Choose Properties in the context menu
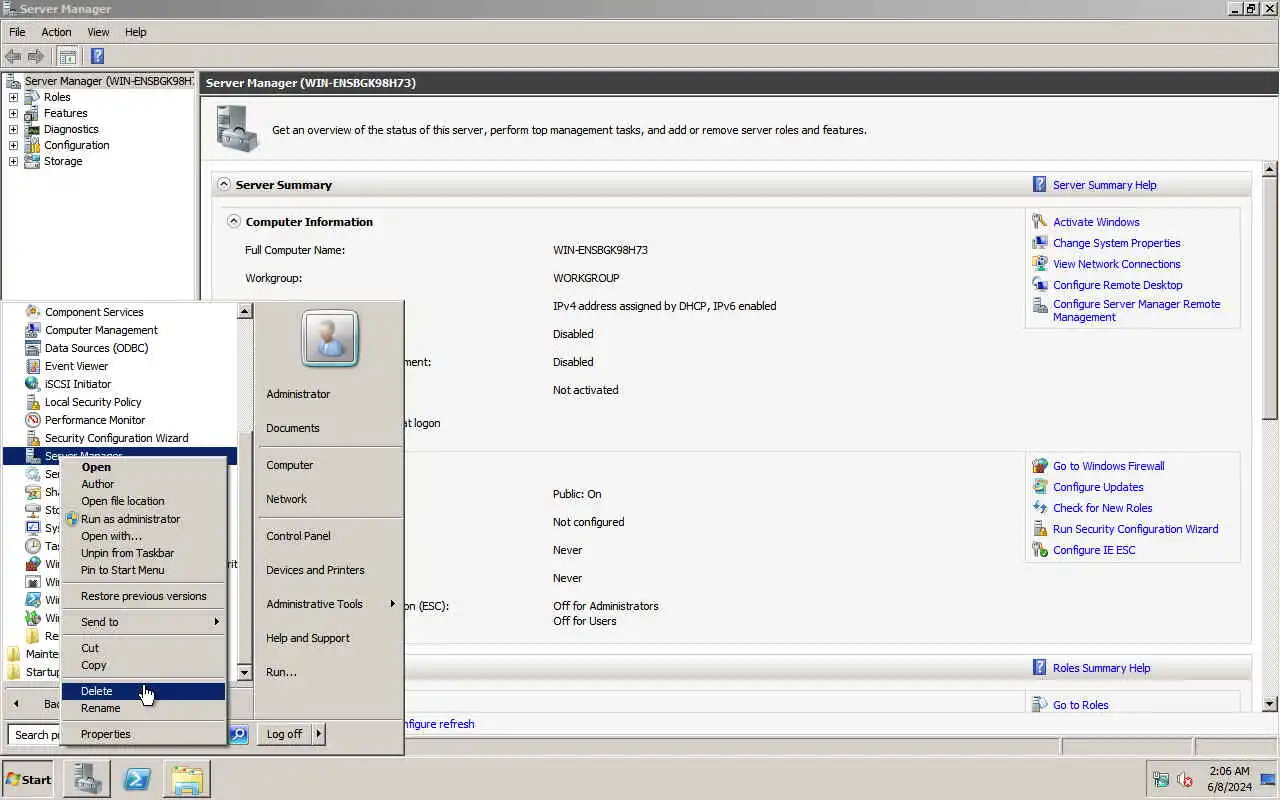The image size is (1280, 800). pyautogui.click(x=143, y=734)
